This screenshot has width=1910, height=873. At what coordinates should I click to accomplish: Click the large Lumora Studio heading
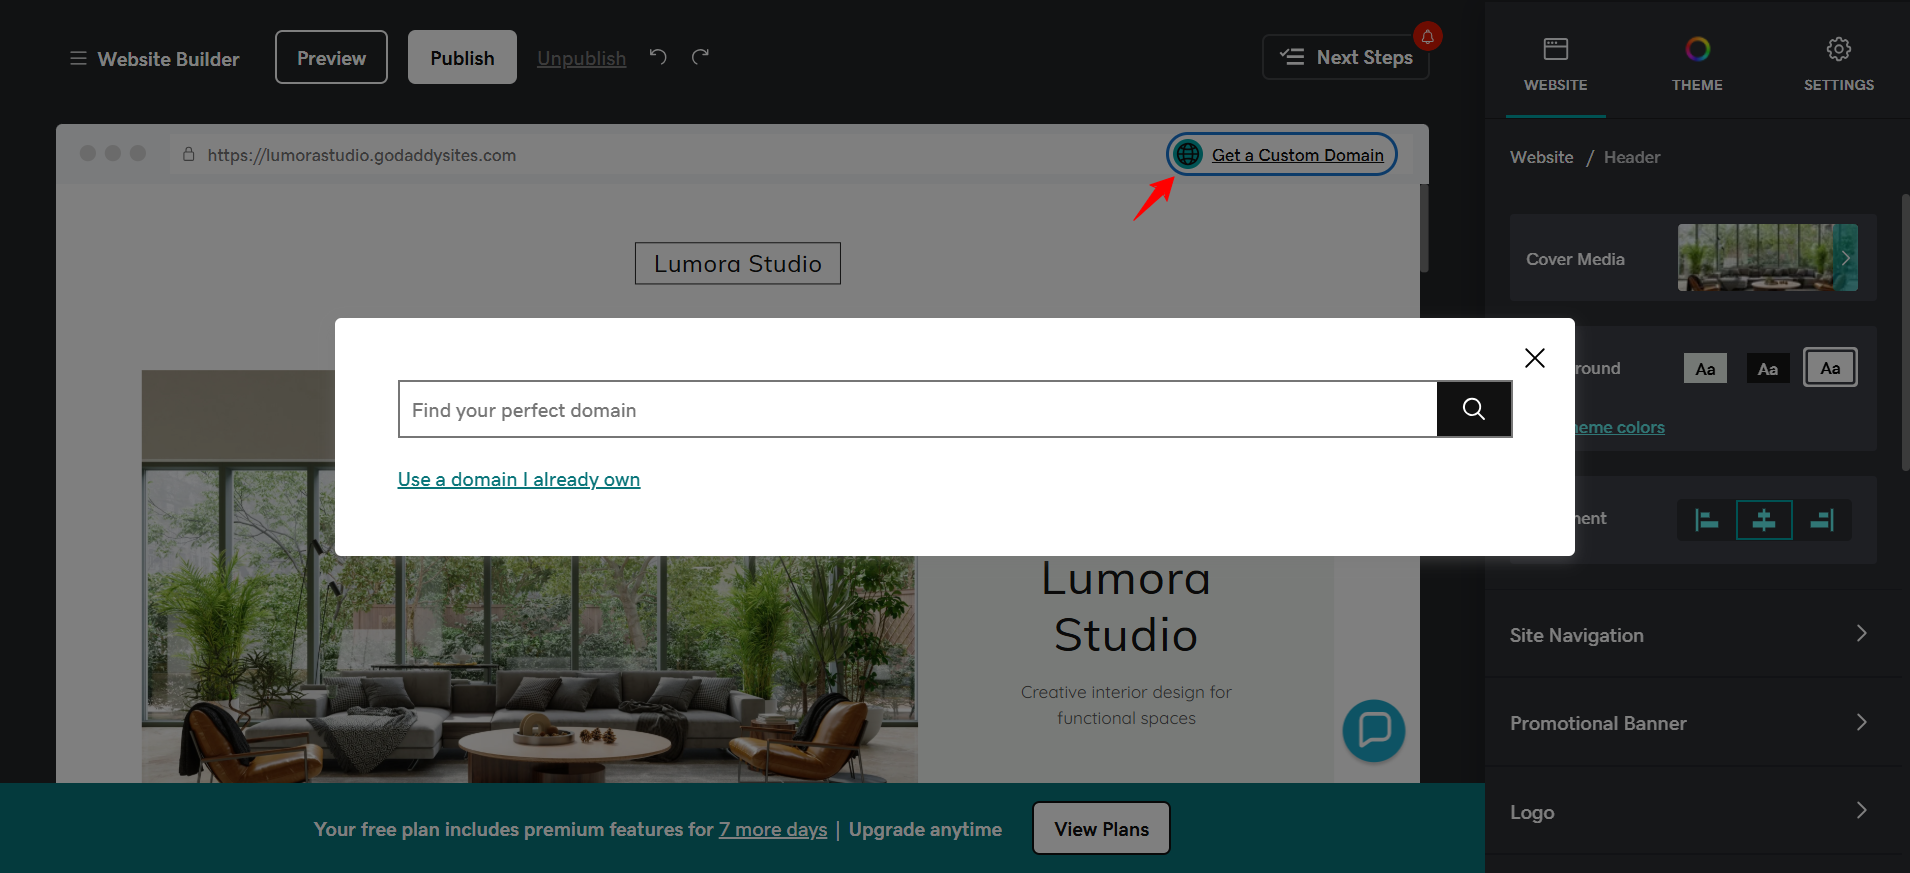click(x=1126, y=607)
